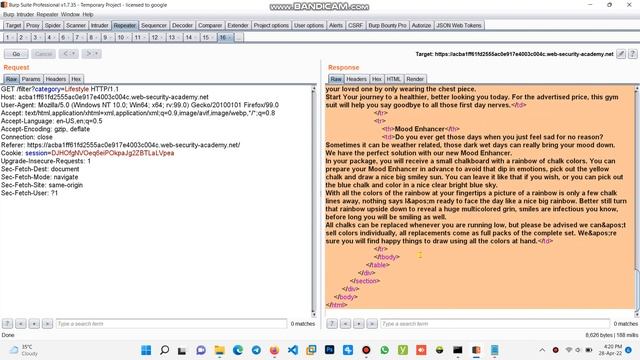Open the chat app taskbar icon
640x360 pixels.
[201, 350]
